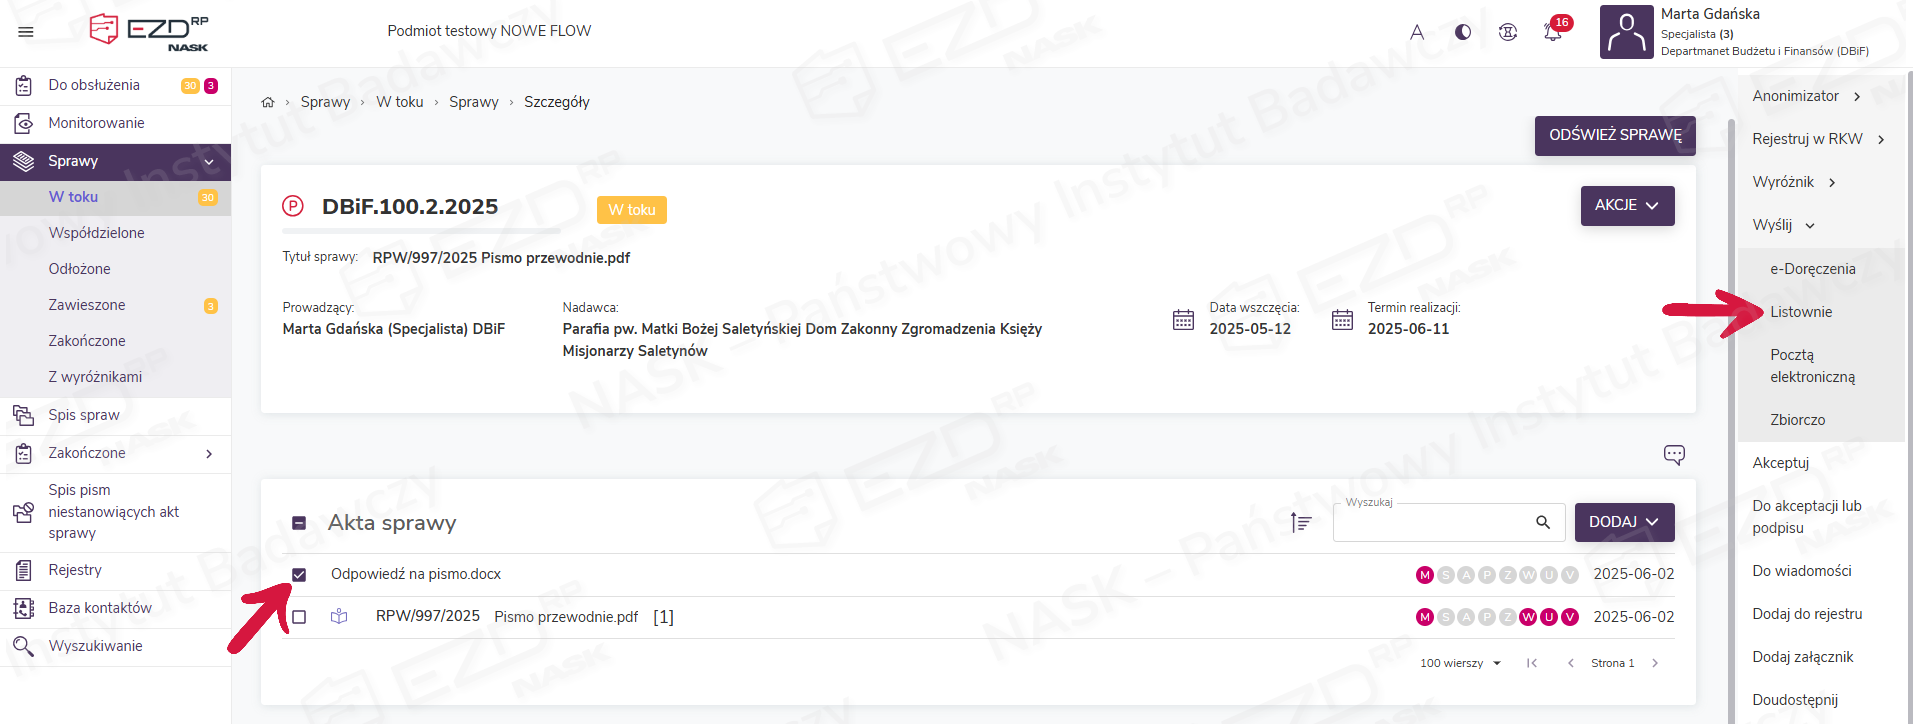Click the Wyszukaj search input field

(x=1430, y=523)
